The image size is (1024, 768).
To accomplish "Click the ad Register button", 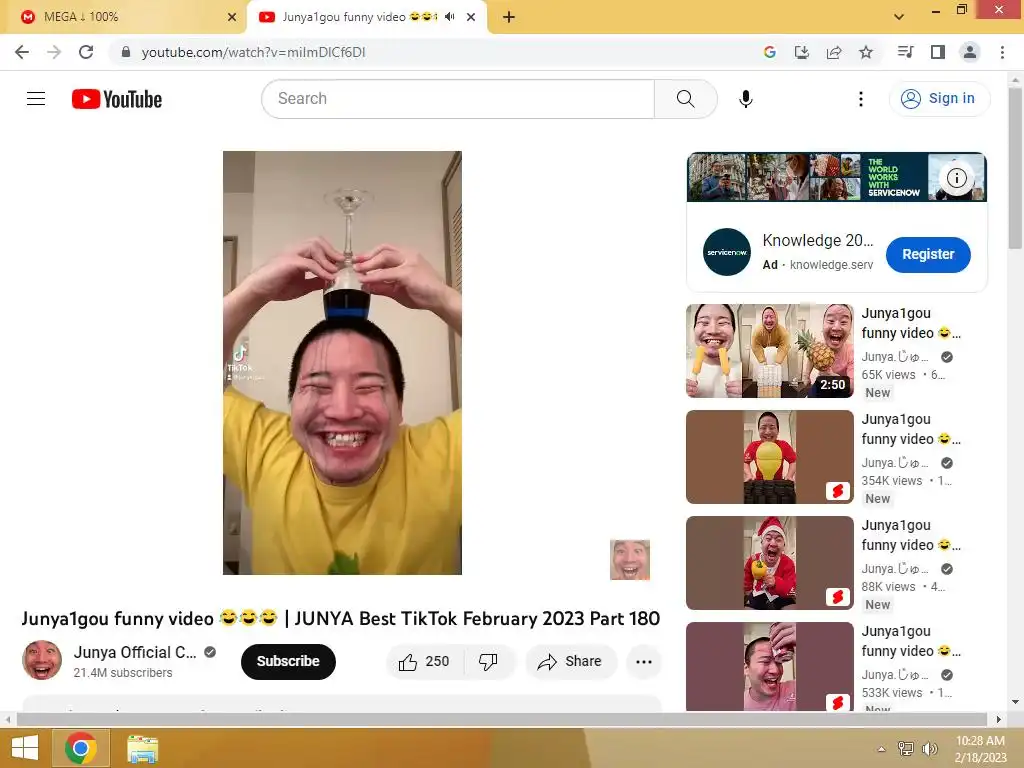I will click(928, 254).
